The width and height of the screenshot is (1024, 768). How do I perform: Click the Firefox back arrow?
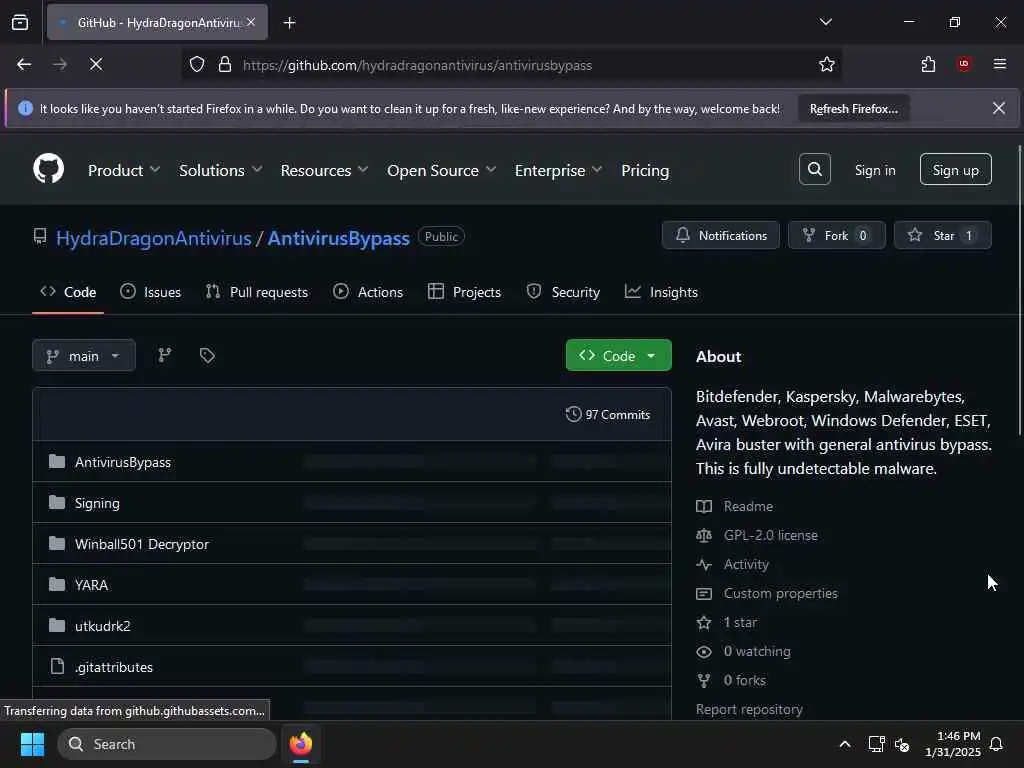click(24, 64)
